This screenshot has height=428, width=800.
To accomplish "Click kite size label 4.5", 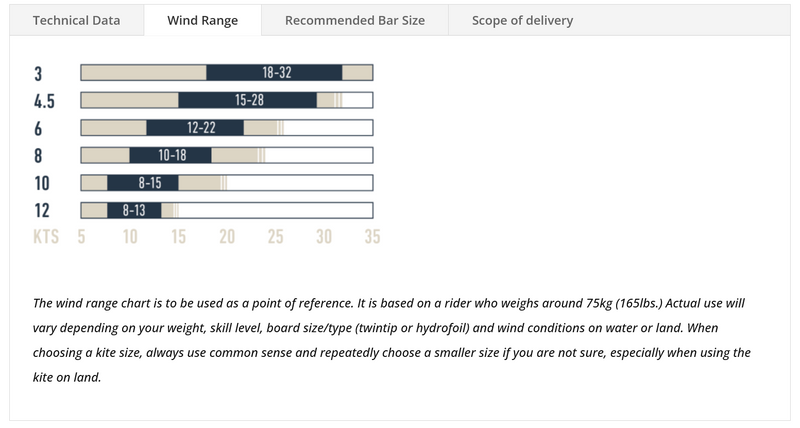I will point(44,100).
